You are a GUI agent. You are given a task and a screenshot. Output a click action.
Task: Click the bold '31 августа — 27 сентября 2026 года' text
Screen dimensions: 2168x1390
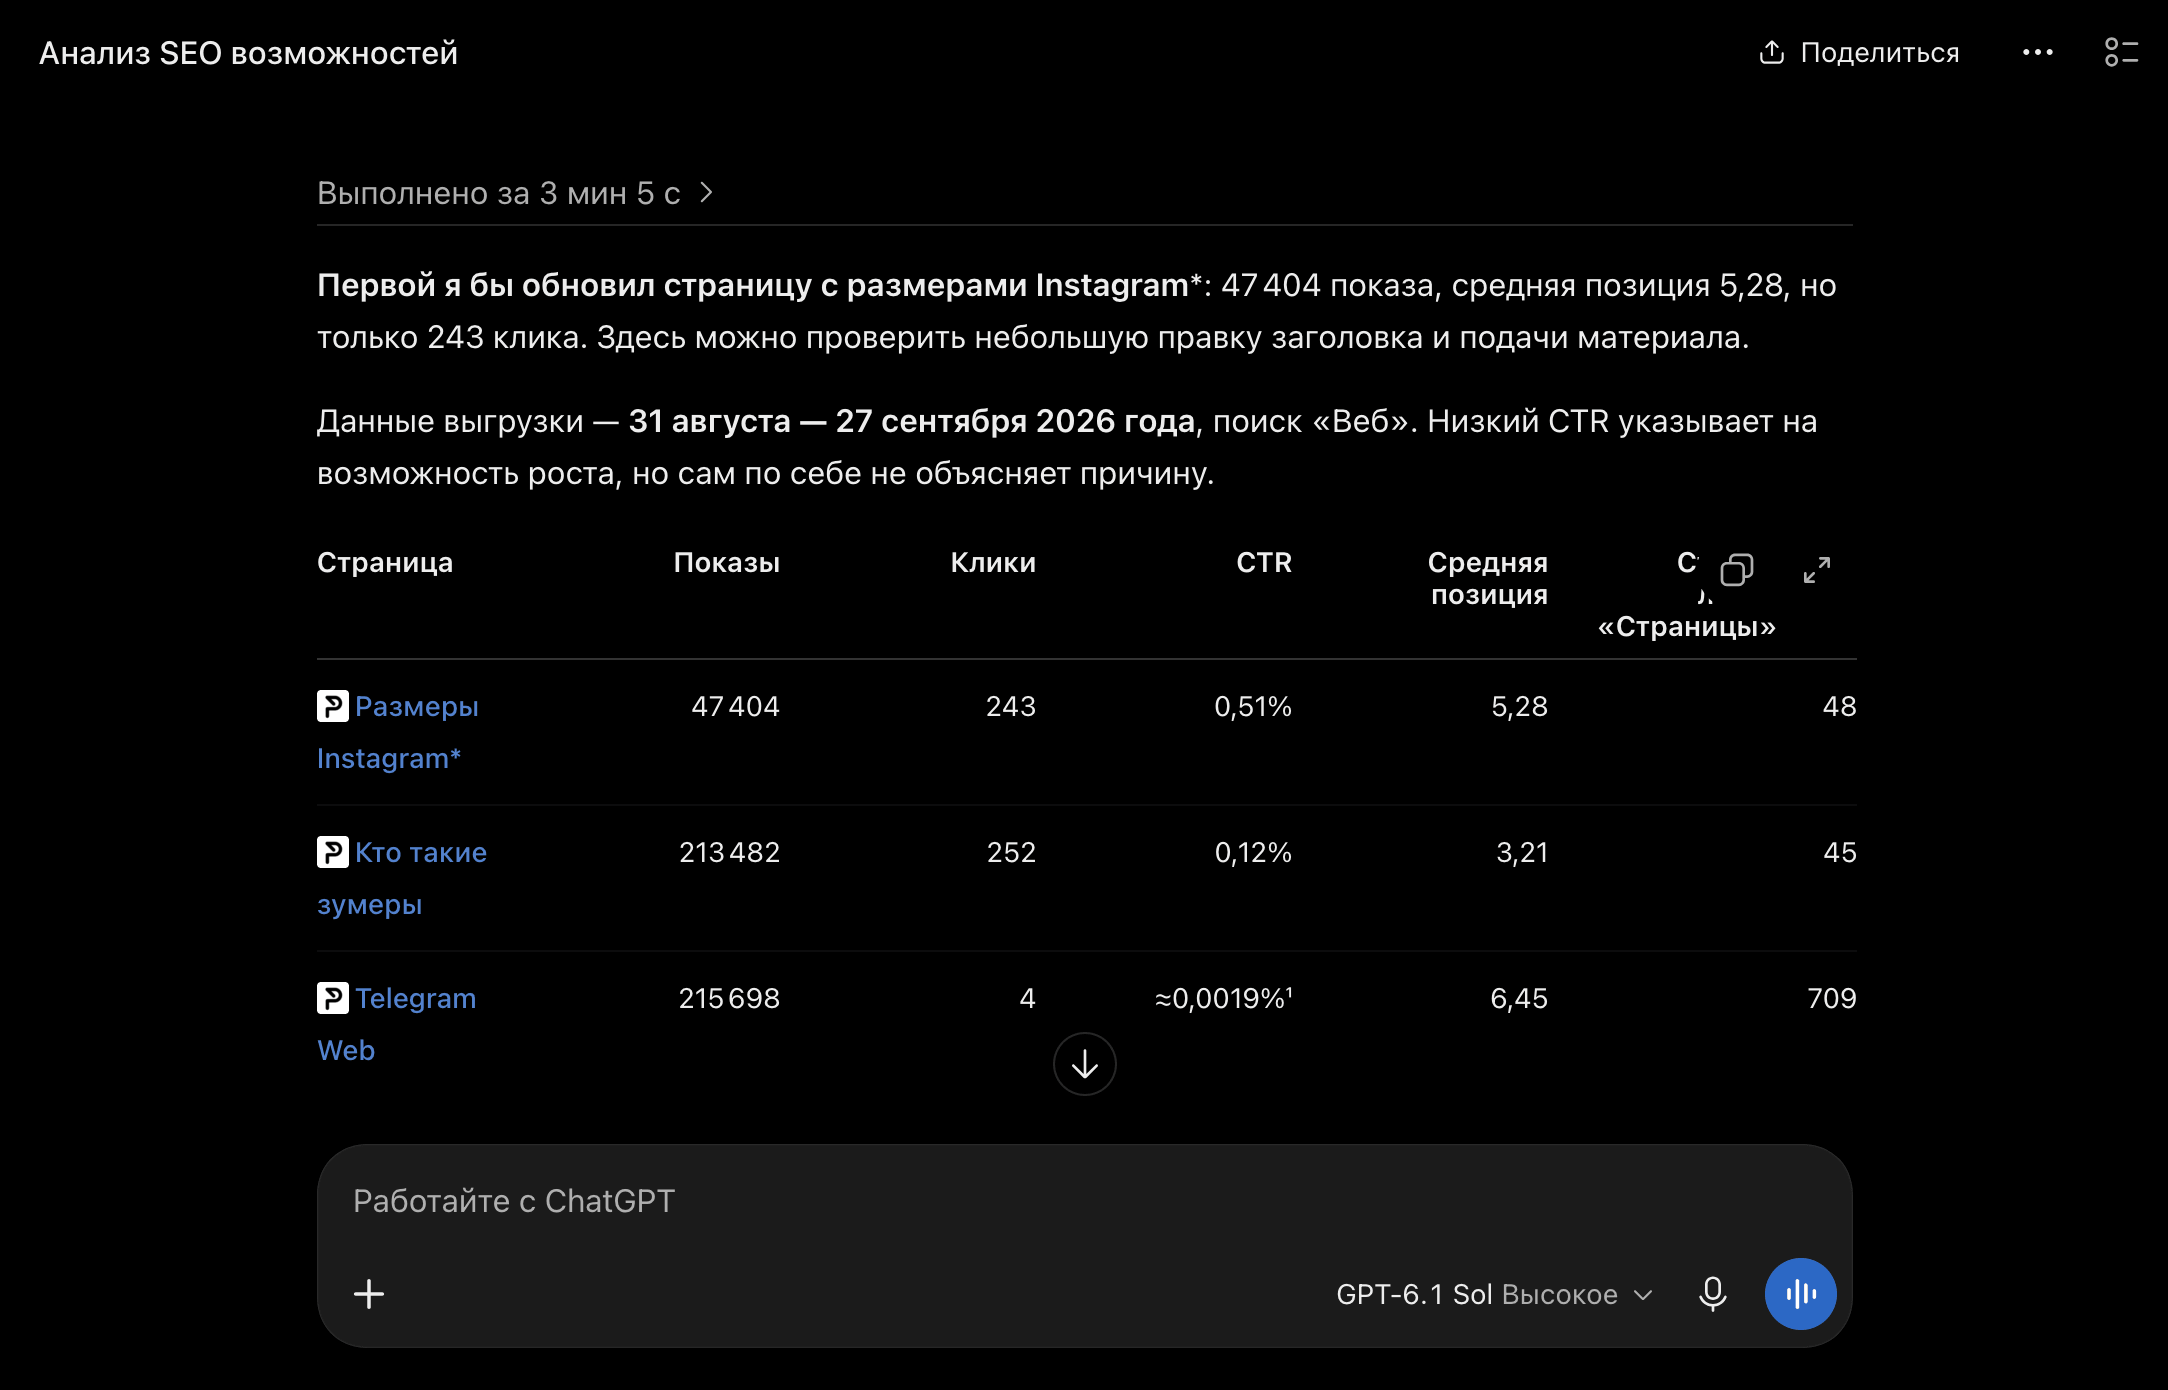point(911,421)
